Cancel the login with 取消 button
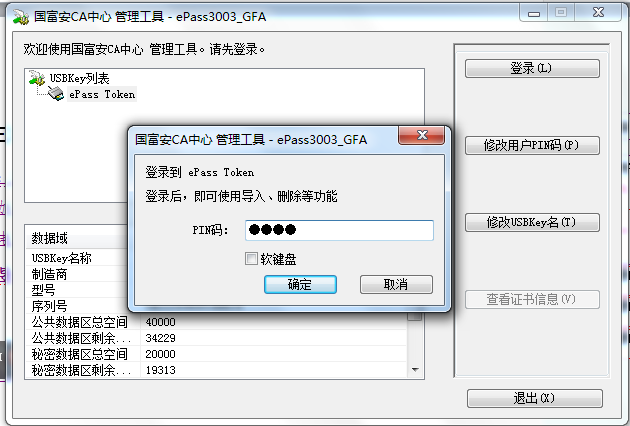The height and width of the screenshot is (426, 630). click(396, 285)
